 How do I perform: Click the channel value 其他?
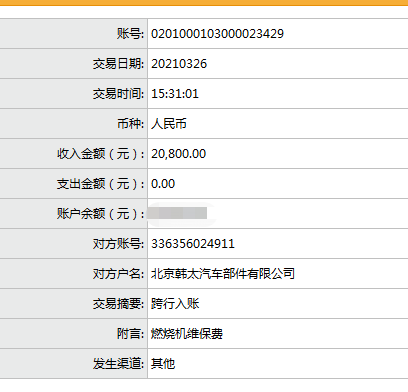[163, 364]
